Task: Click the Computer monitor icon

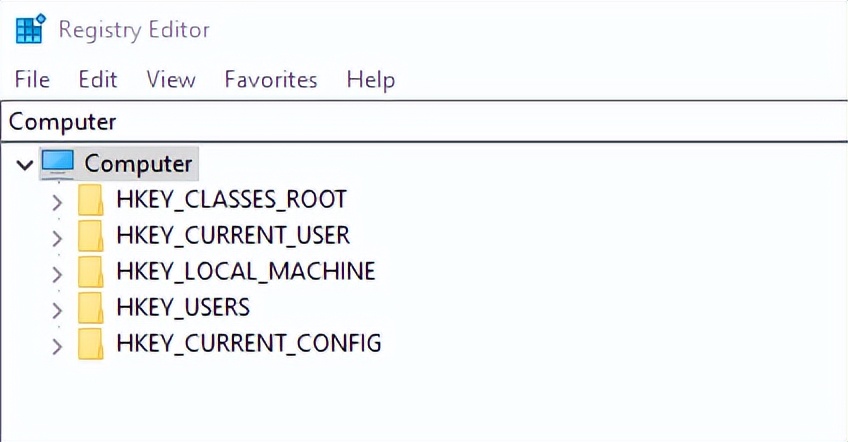Action: point(58,163)
